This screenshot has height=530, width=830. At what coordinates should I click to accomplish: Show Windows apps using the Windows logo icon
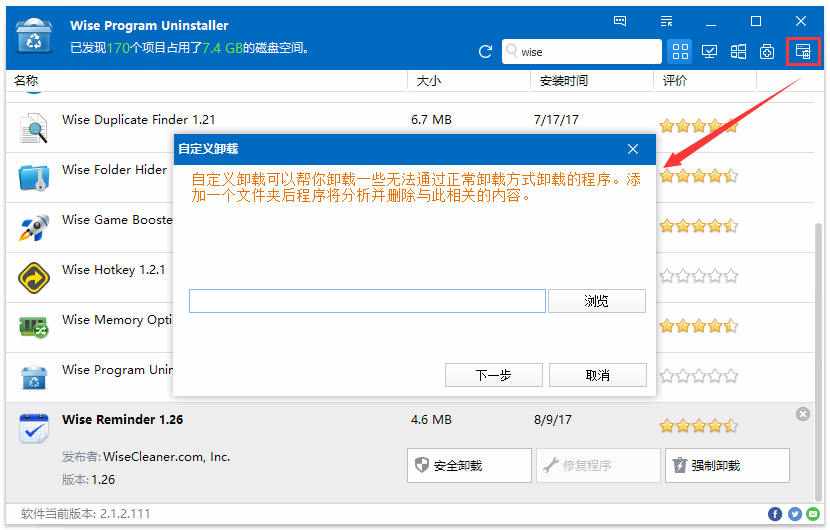[738, 52]
